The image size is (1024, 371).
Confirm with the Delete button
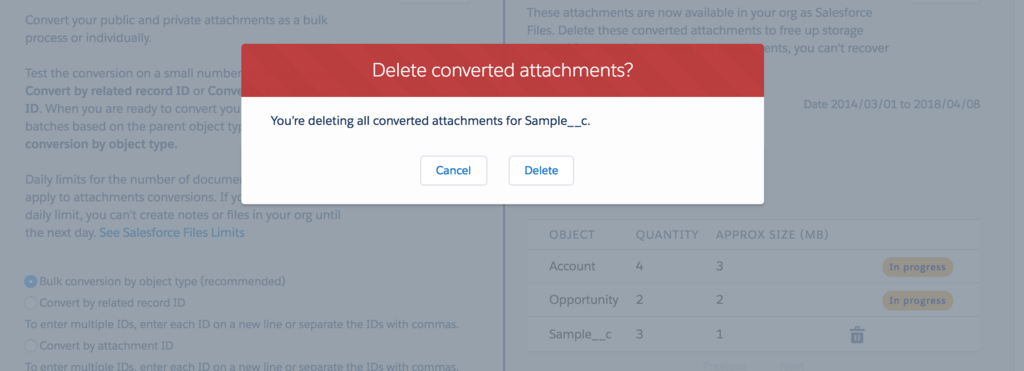541,170
